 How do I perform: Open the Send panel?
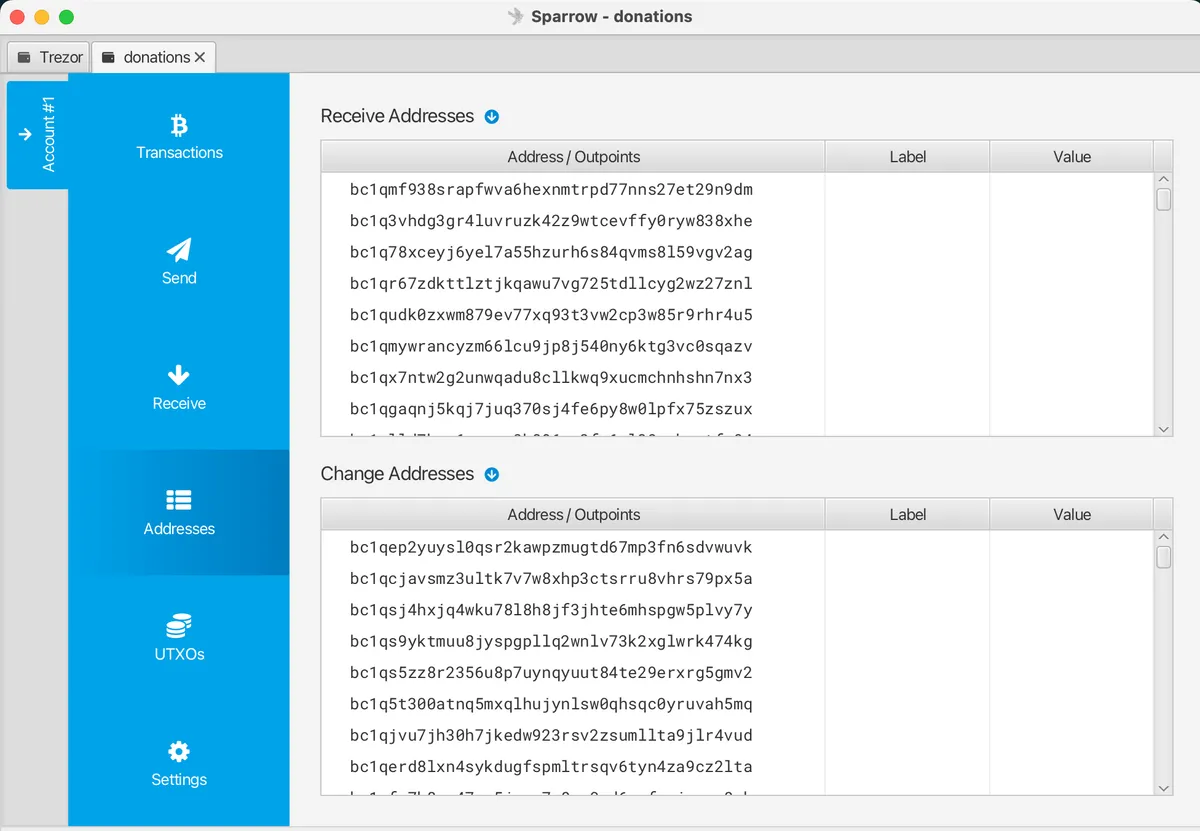pos(179,261)
